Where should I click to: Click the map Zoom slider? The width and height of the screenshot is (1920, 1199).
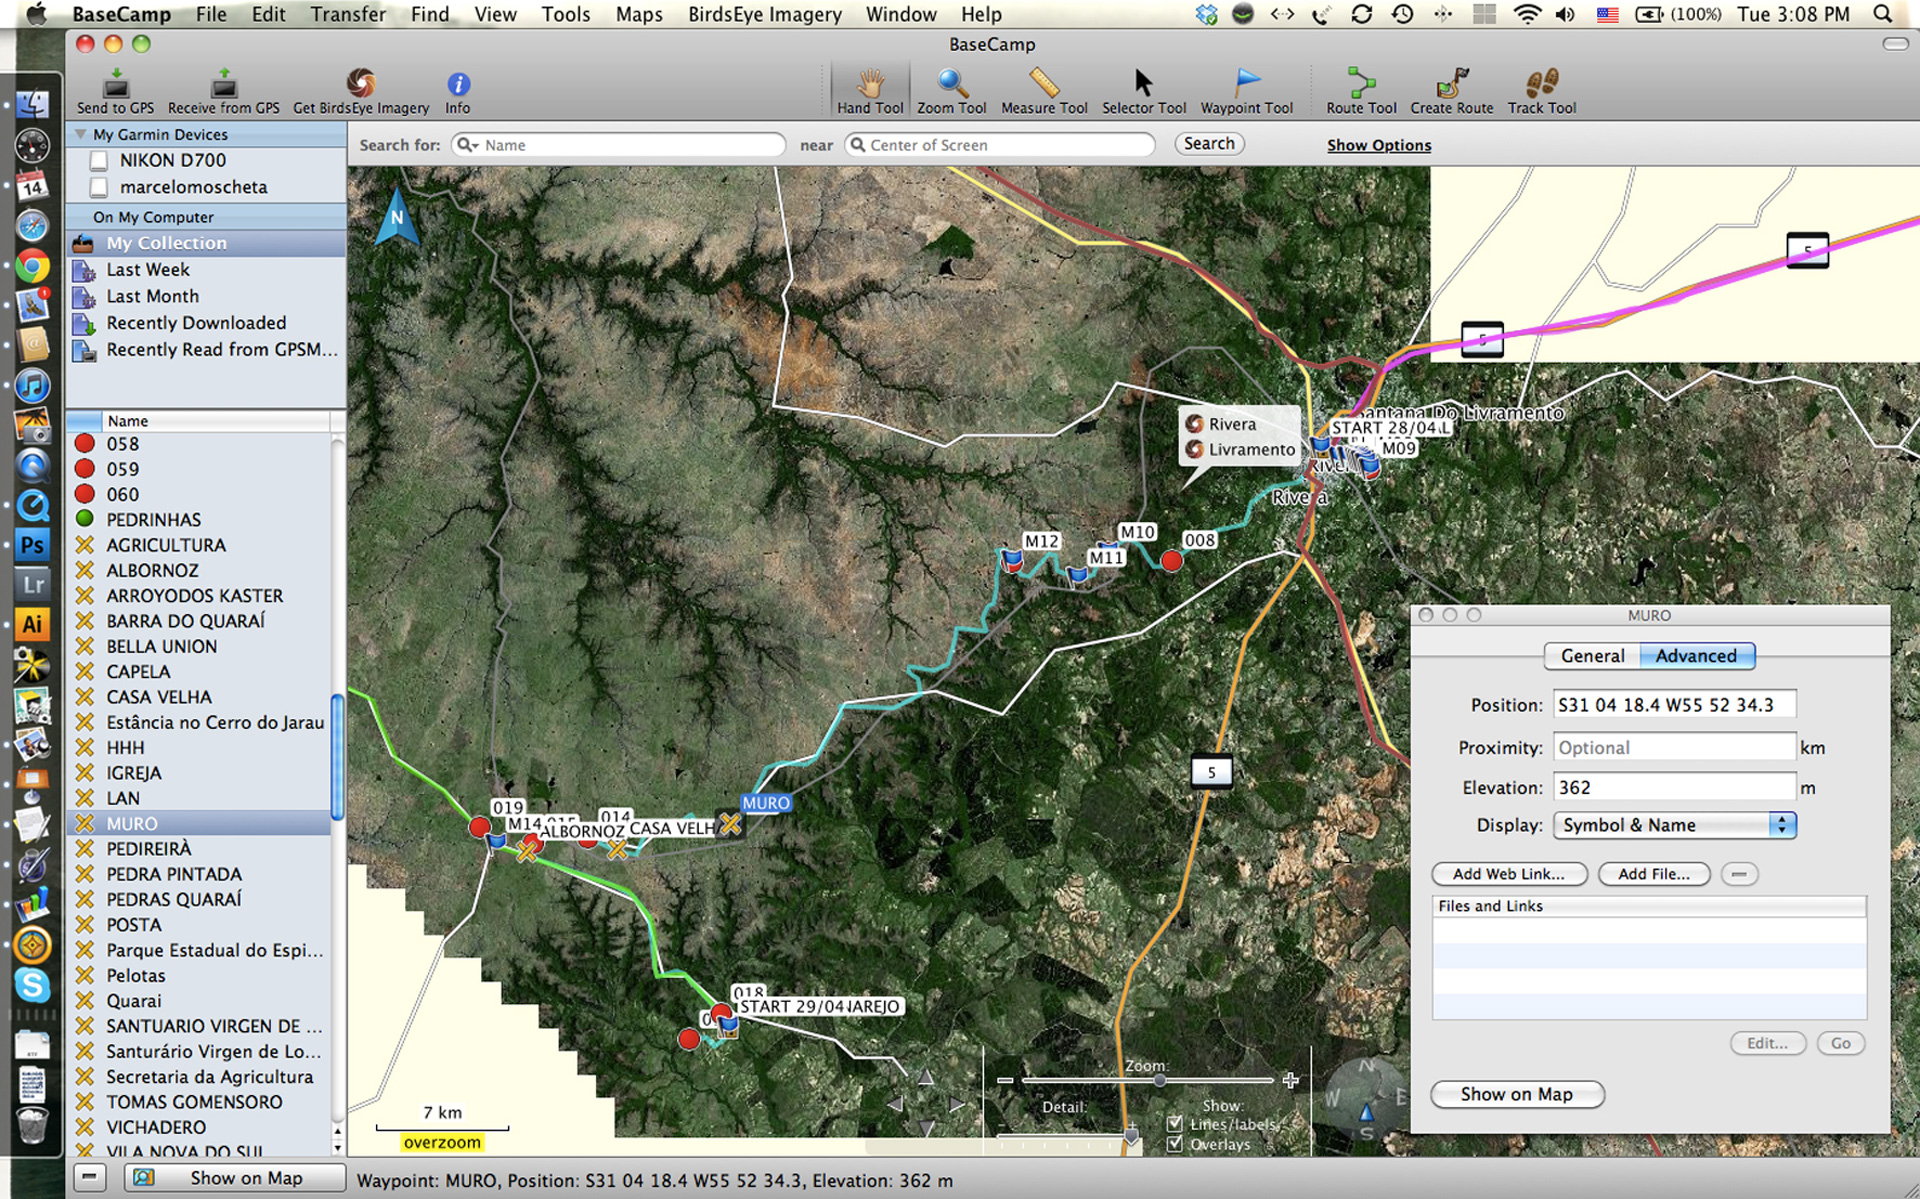[x=1159, y=1081]
